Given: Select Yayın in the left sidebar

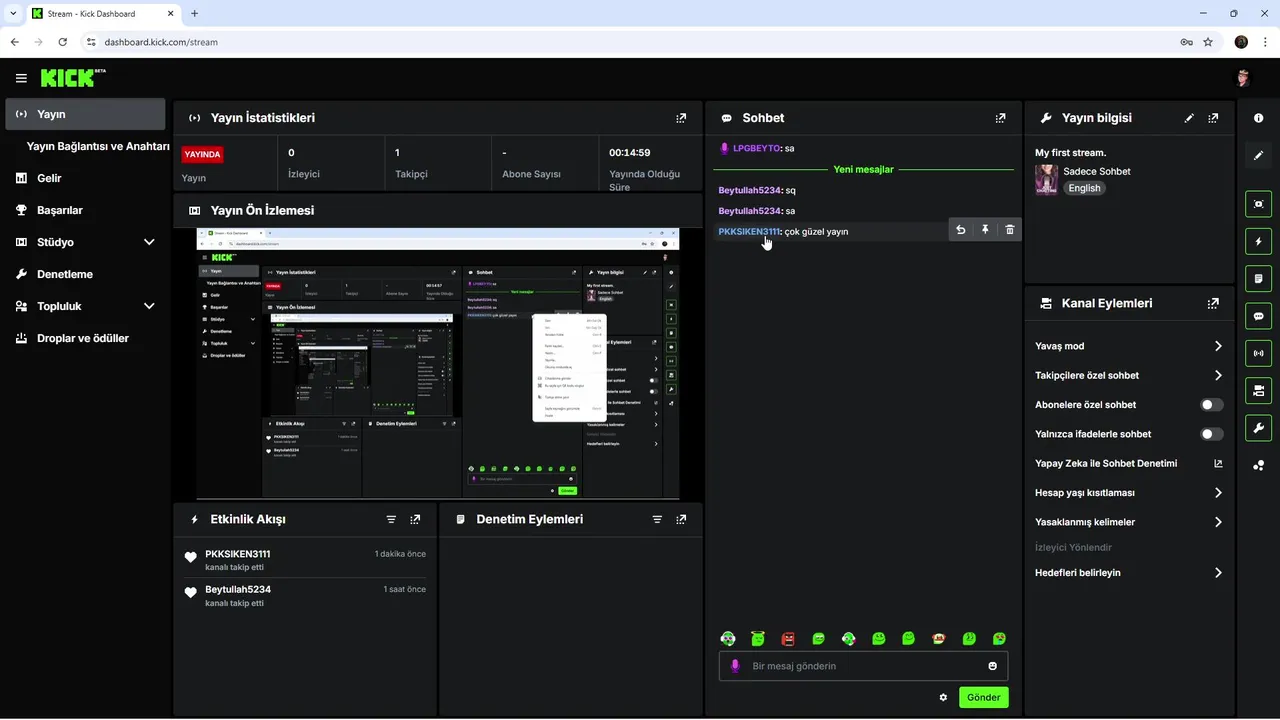Looking at the screenshot, I should (86, 114).
